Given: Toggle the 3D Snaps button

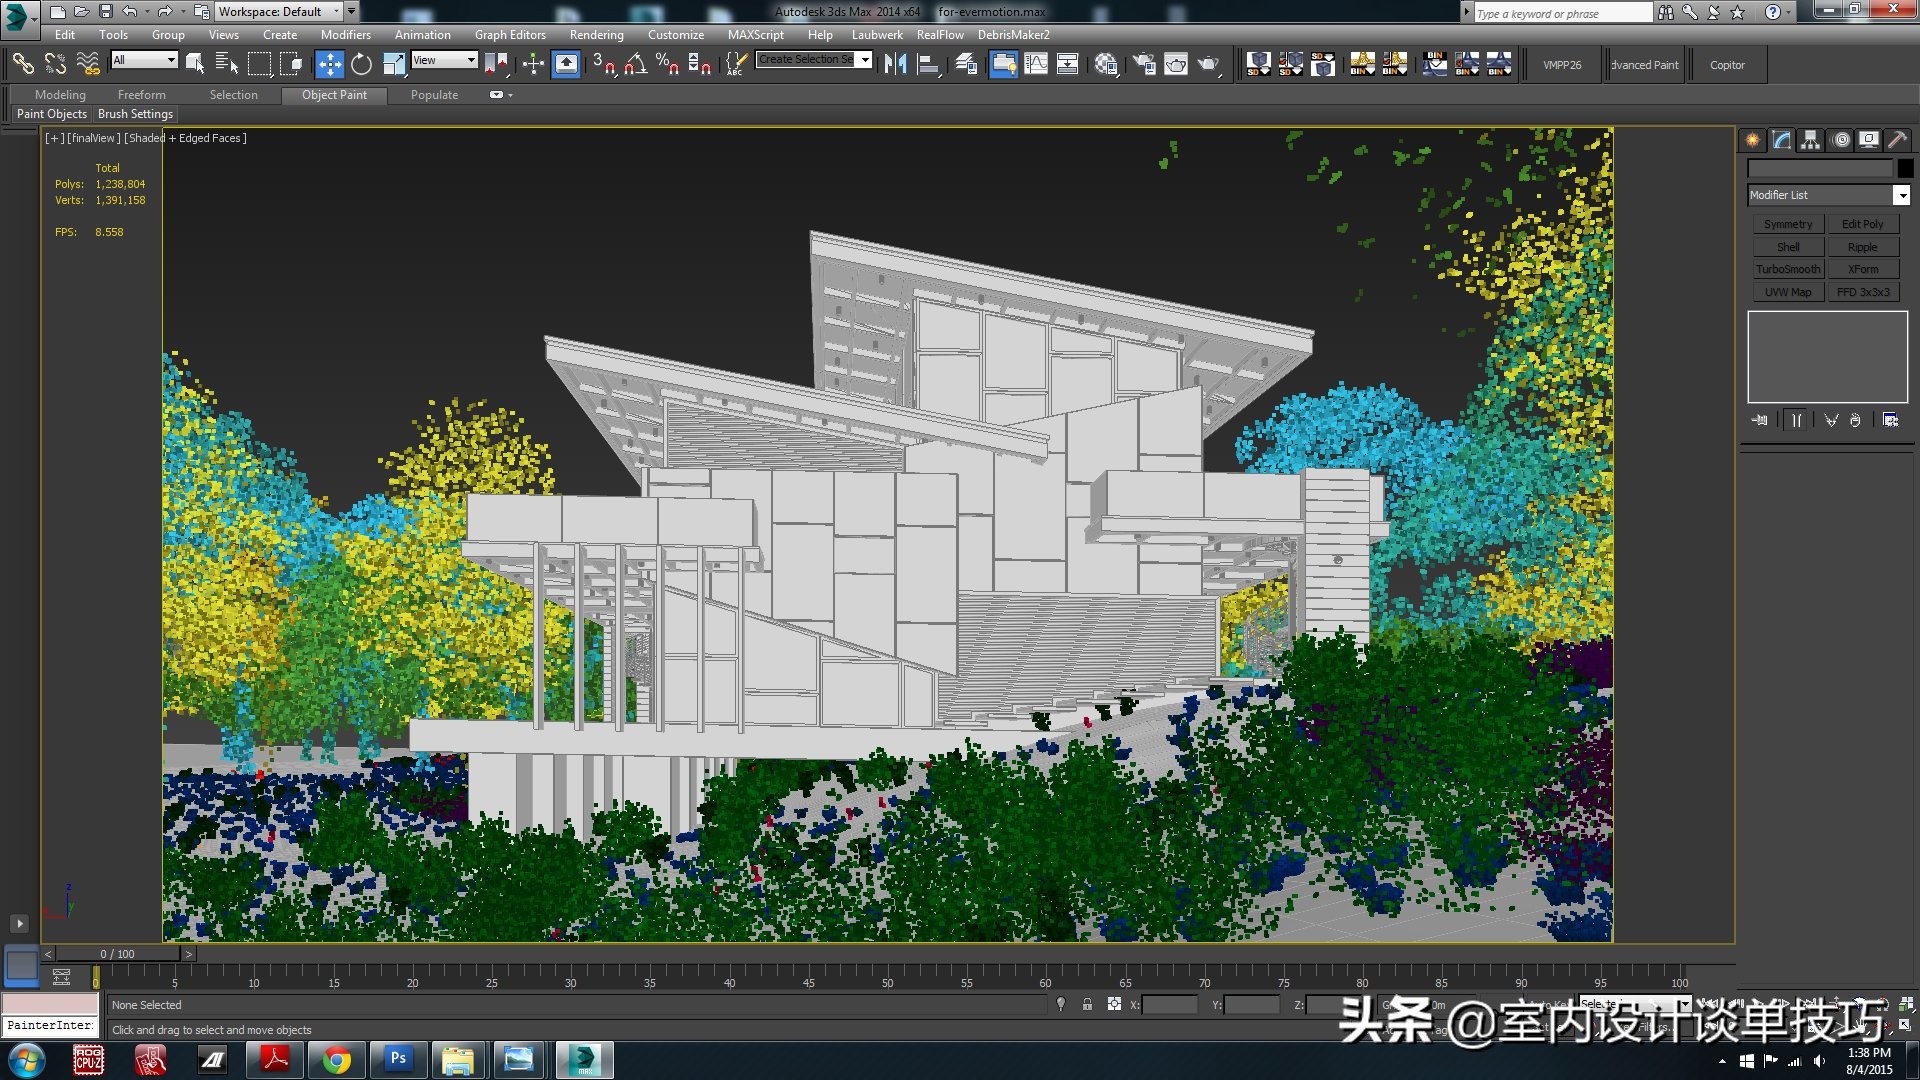Looking at the screenshot, I should pyautogui.click(x=603, y=65).
